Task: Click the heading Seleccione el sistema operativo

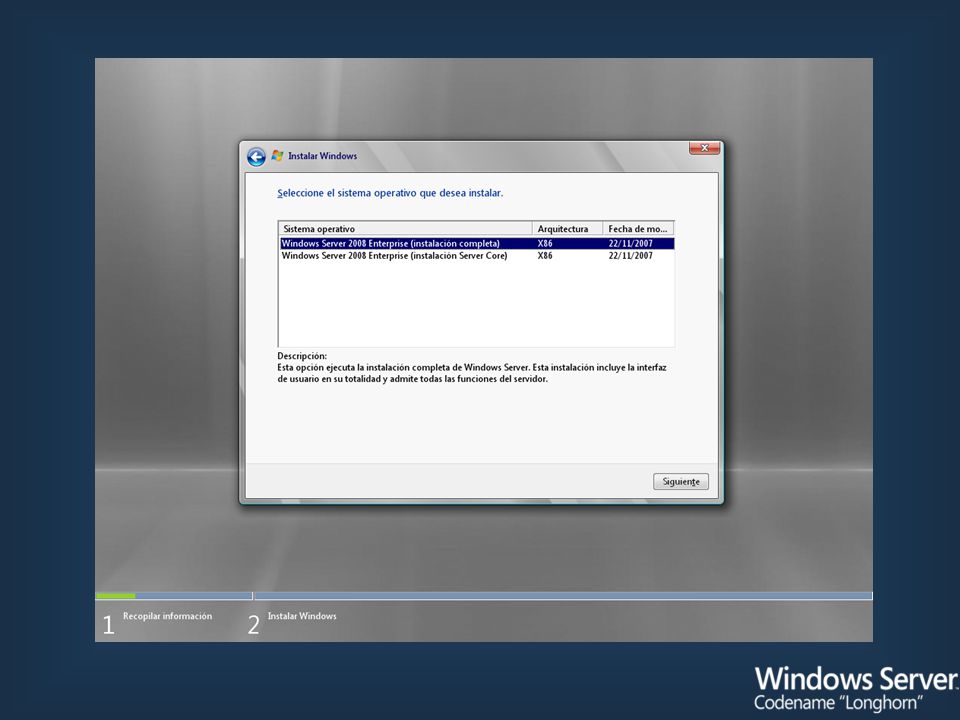Action: point(390,193)
